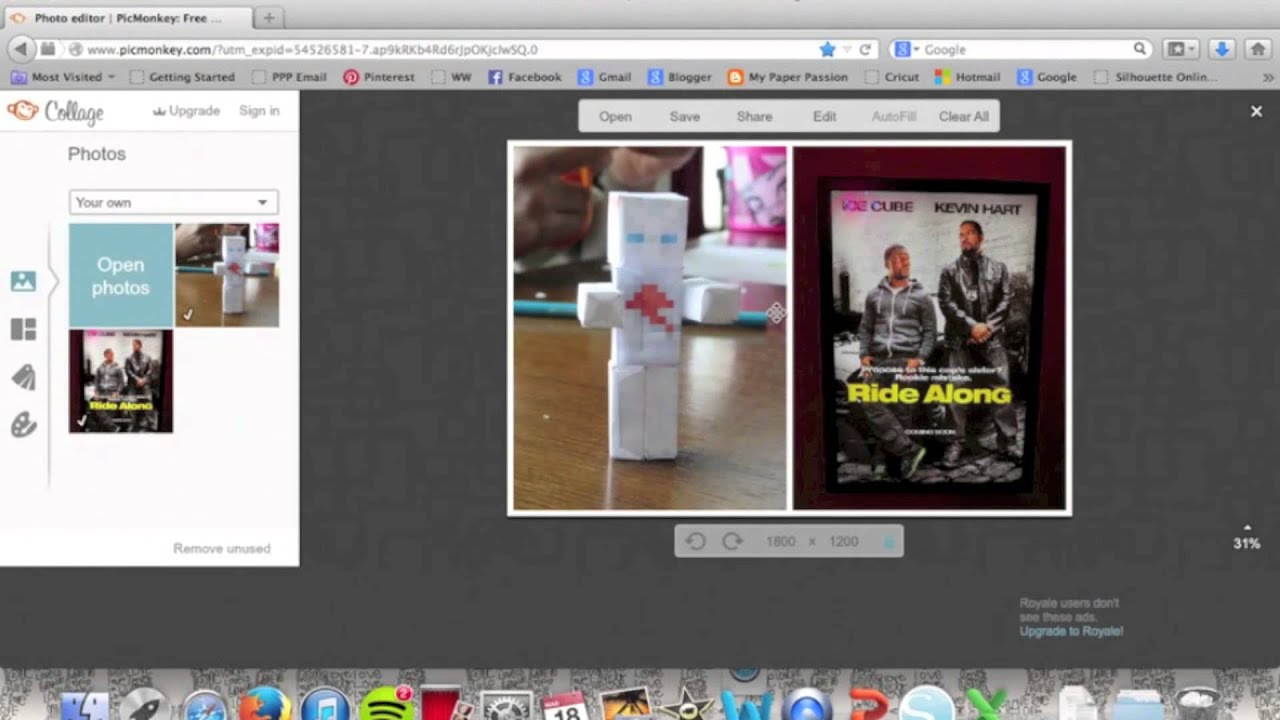This screenshot has height=720, width=1280.
Task: Open the My Paper Passion bookmark
Action: (x=788, y=77)
